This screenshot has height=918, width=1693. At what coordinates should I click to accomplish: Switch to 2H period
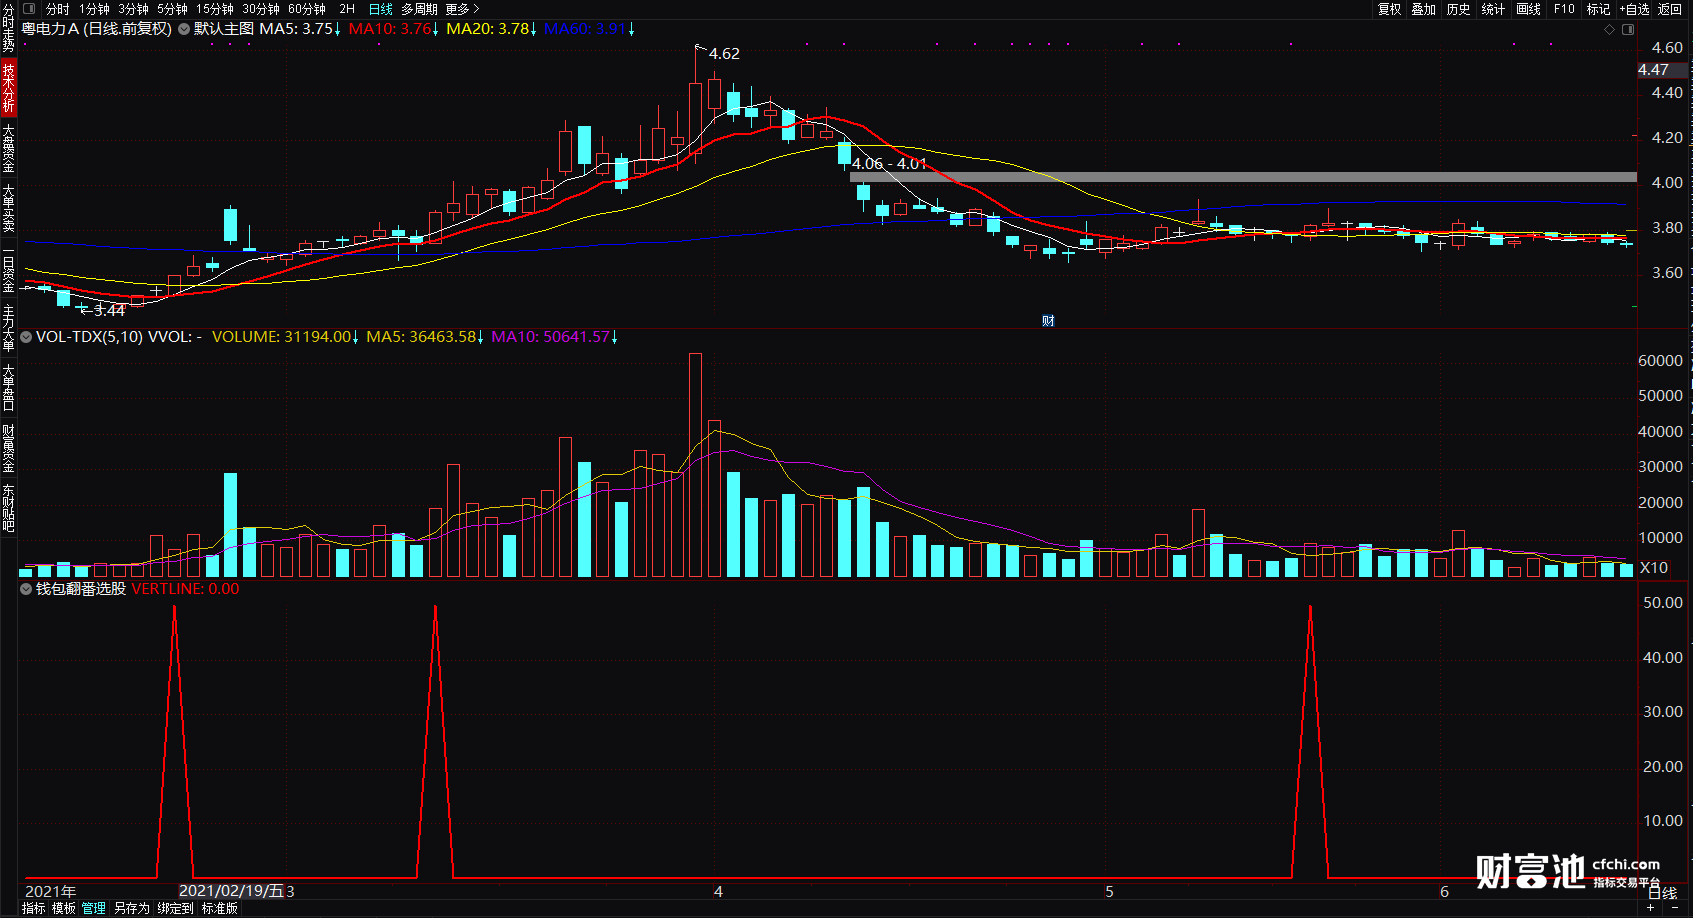tap(347, 9)
